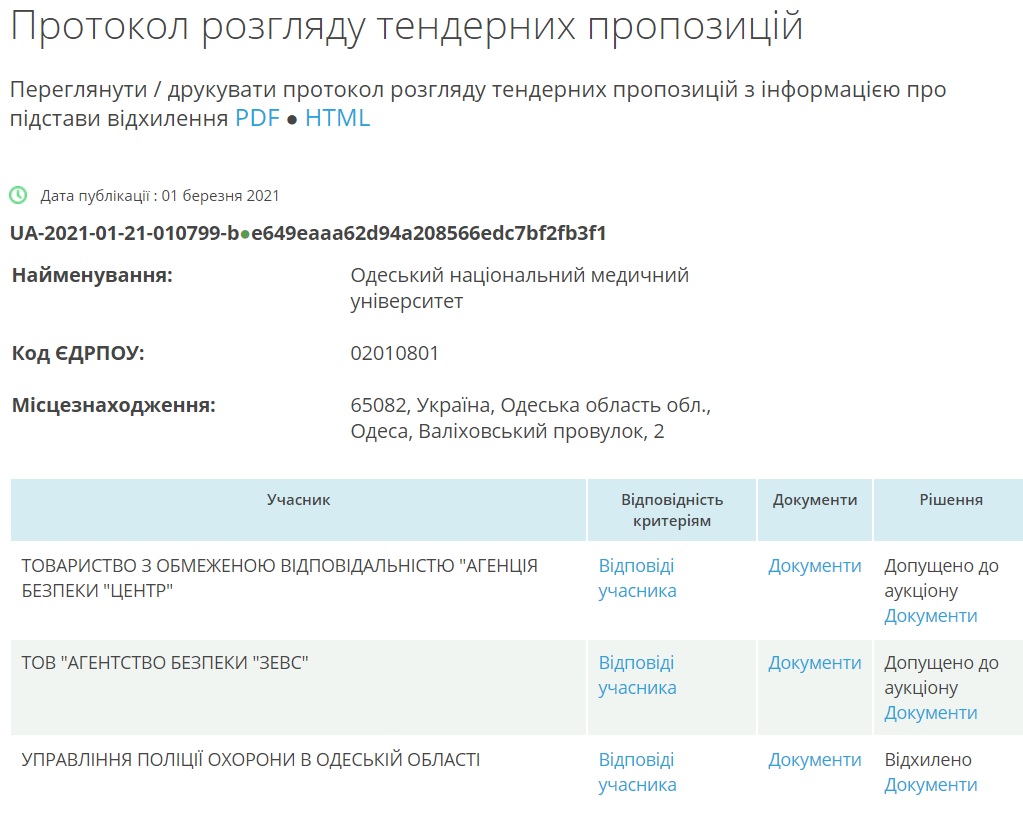Select the tender ID UA-2021-01-21-010799-b text

pyautogui.click(x=124, y=234)
